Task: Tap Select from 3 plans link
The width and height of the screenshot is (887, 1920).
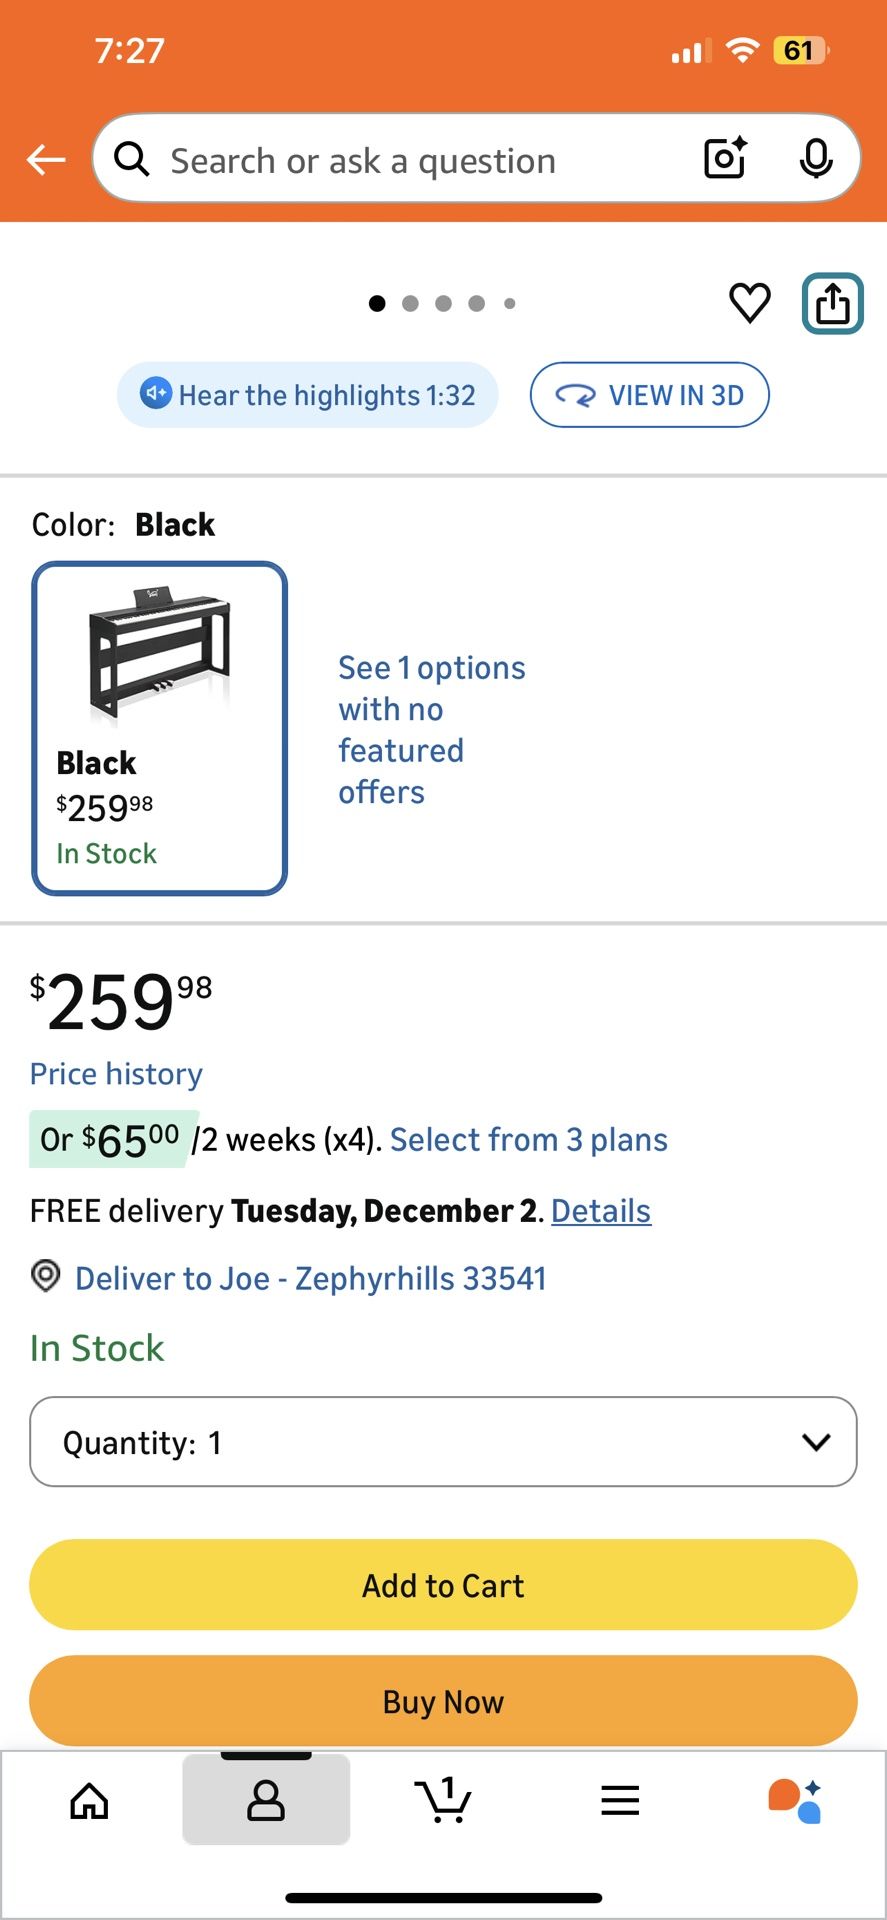Action: pyautogui.click(x=528, y=1140)
